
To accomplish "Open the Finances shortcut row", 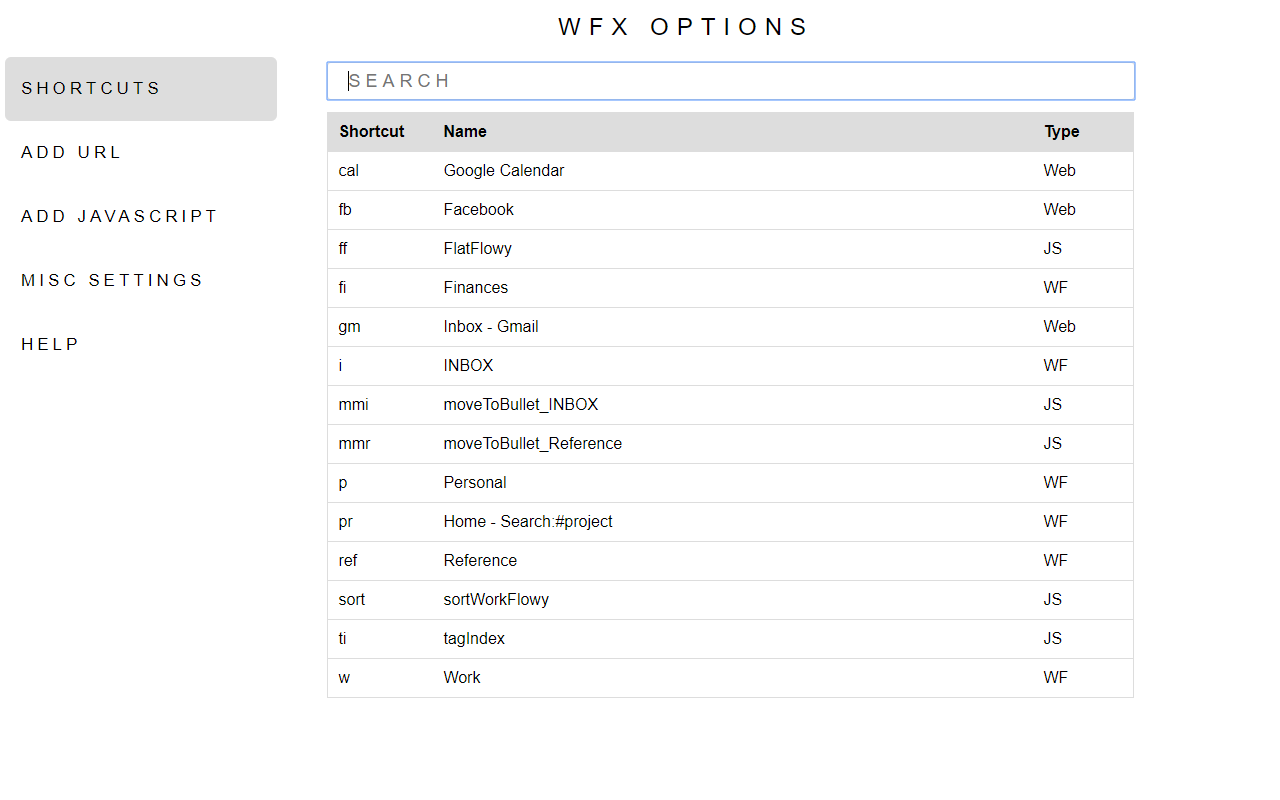I will pyautogui.click(x=476, y=288).
